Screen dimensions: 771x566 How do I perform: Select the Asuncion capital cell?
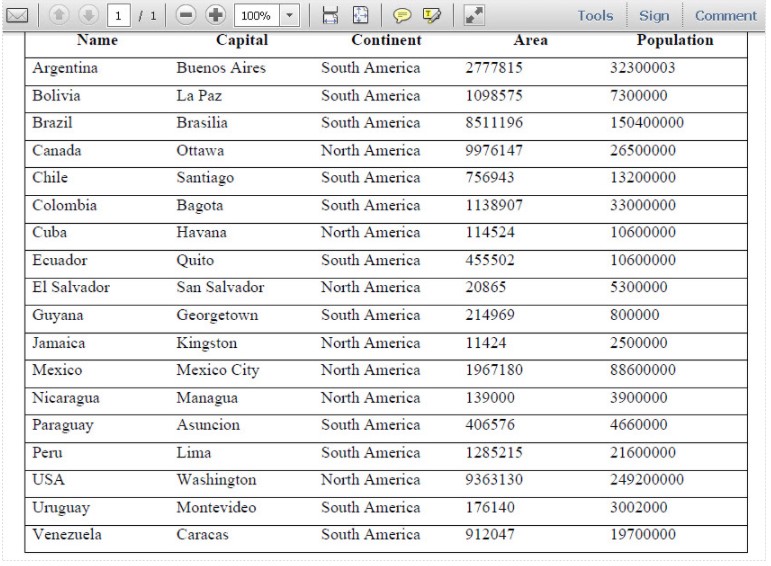click(208, 424)
